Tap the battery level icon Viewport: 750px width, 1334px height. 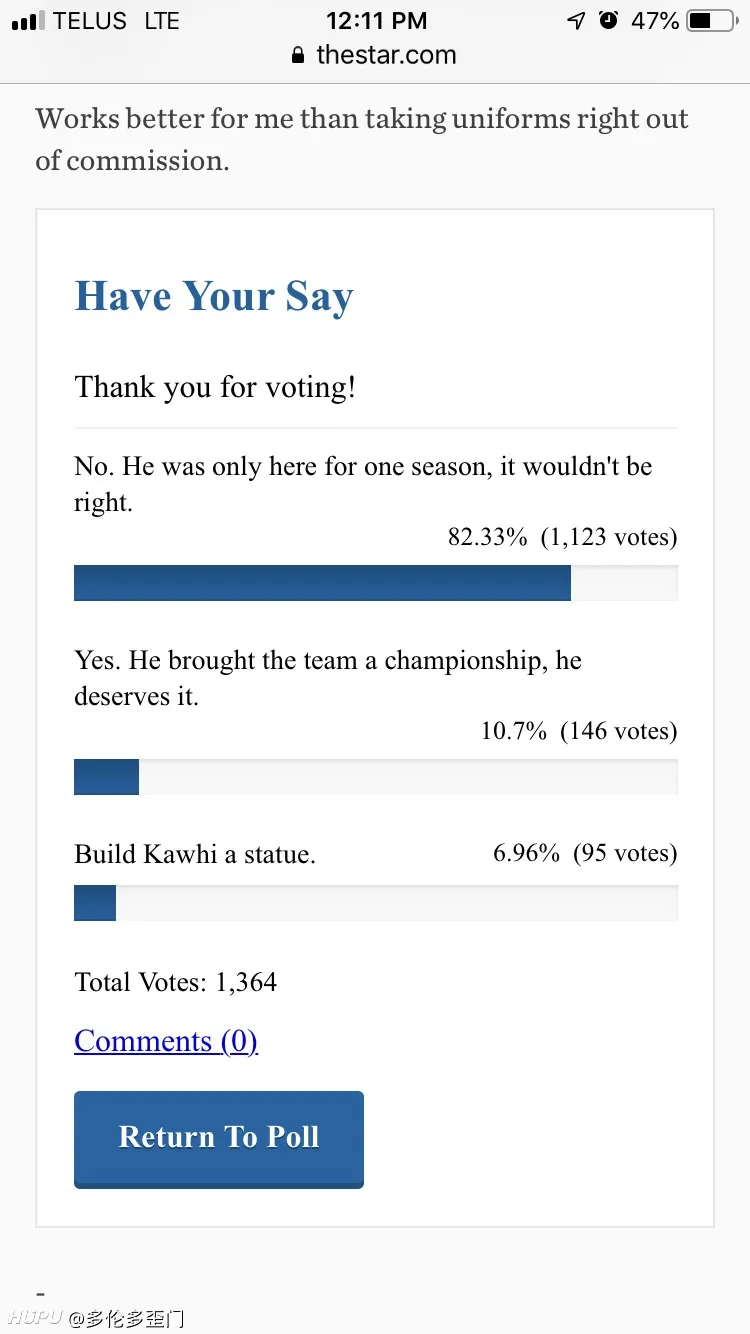coord(713,20)
